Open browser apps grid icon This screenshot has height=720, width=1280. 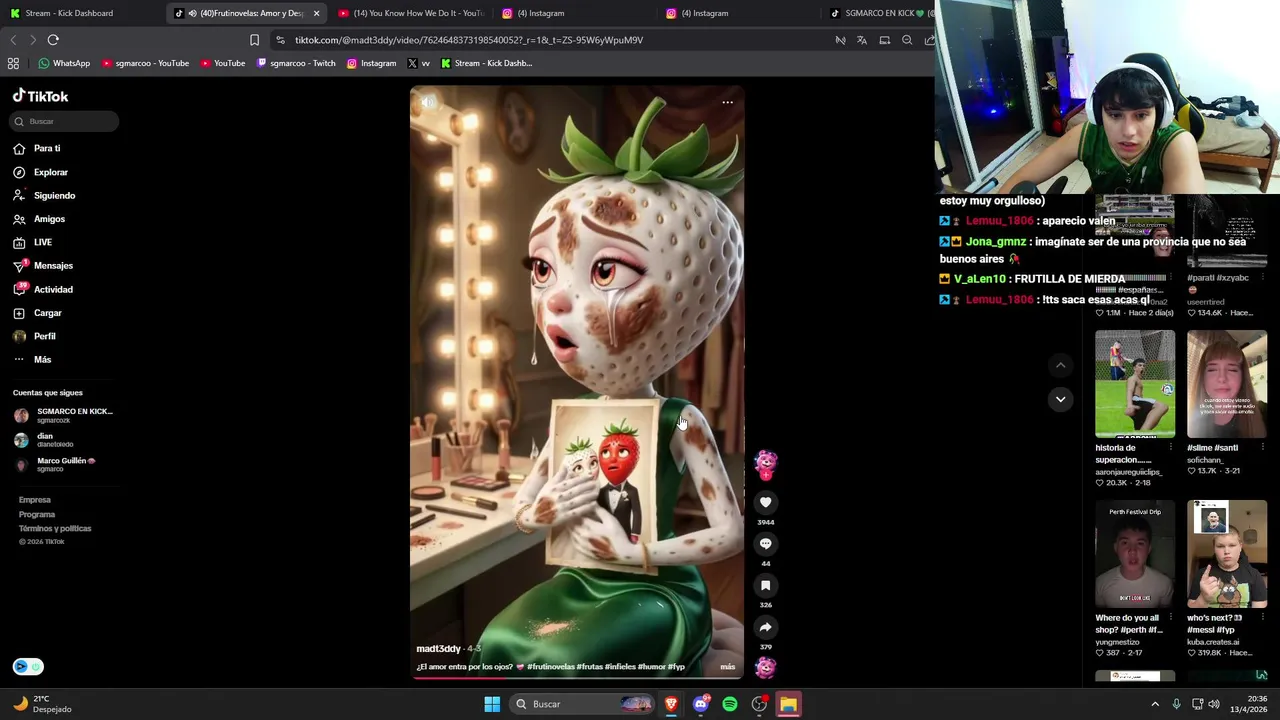coord(13,63)
